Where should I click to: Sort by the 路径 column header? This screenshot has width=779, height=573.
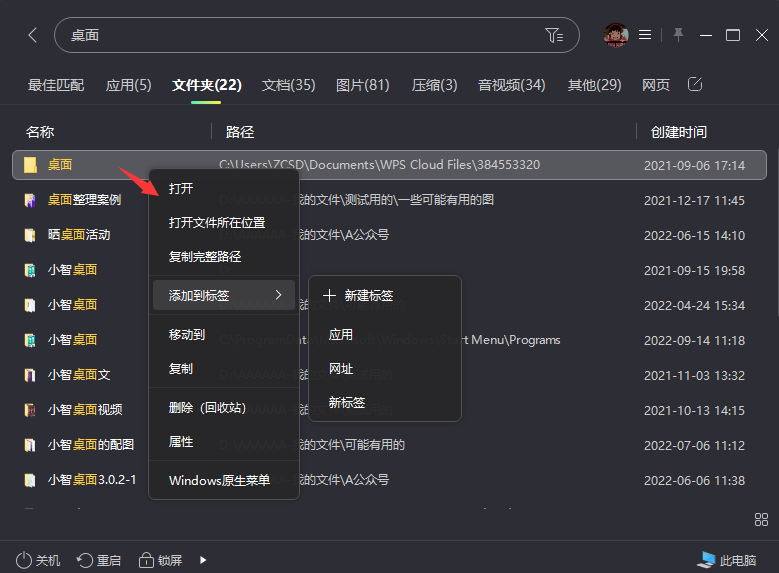(240, 132)
